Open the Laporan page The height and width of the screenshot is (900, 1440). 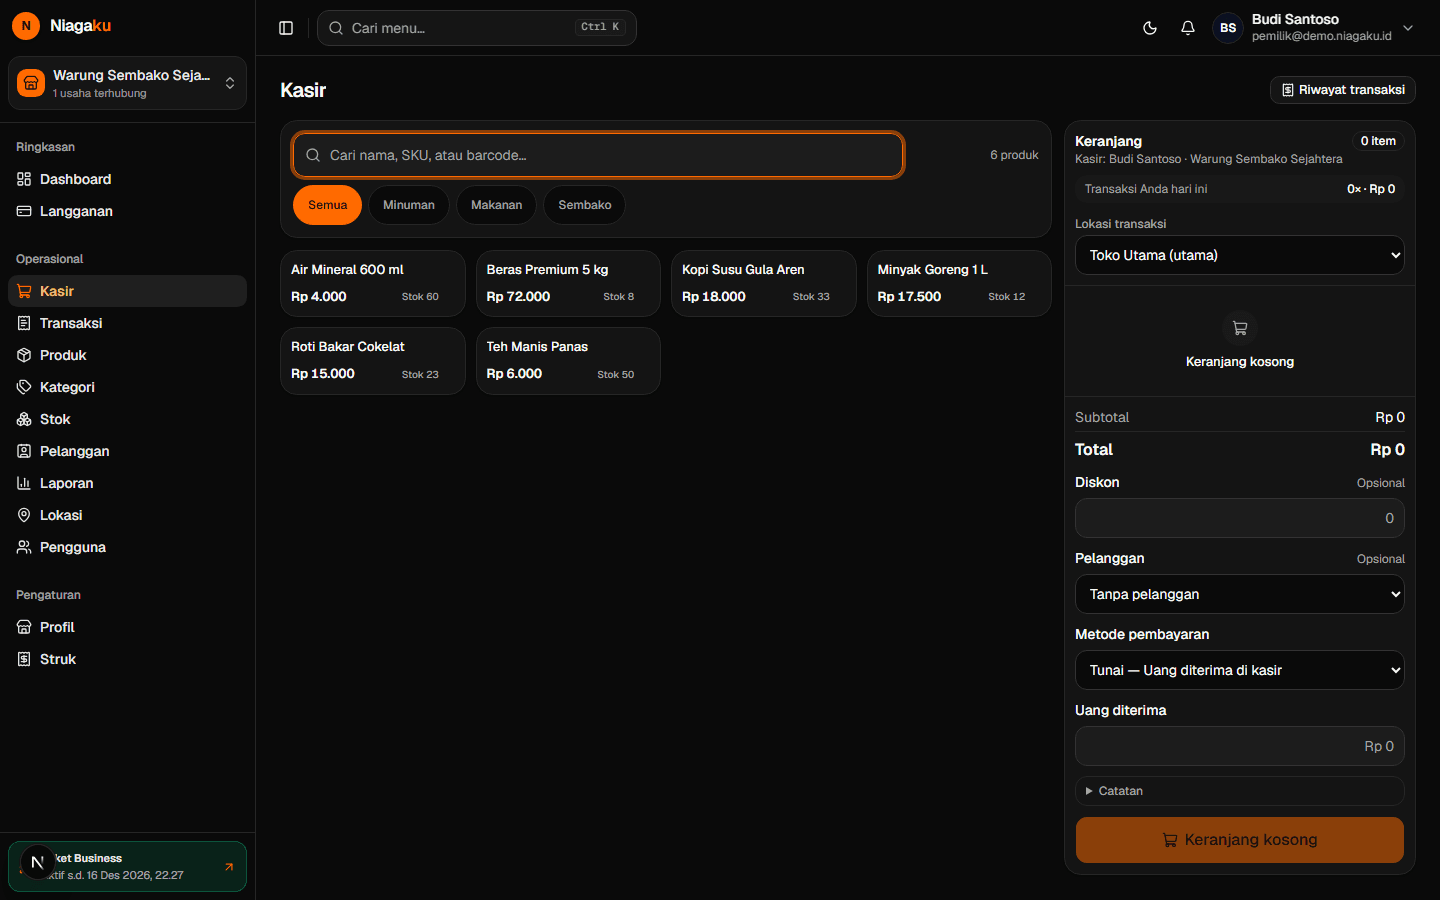(x=127, y=483)
